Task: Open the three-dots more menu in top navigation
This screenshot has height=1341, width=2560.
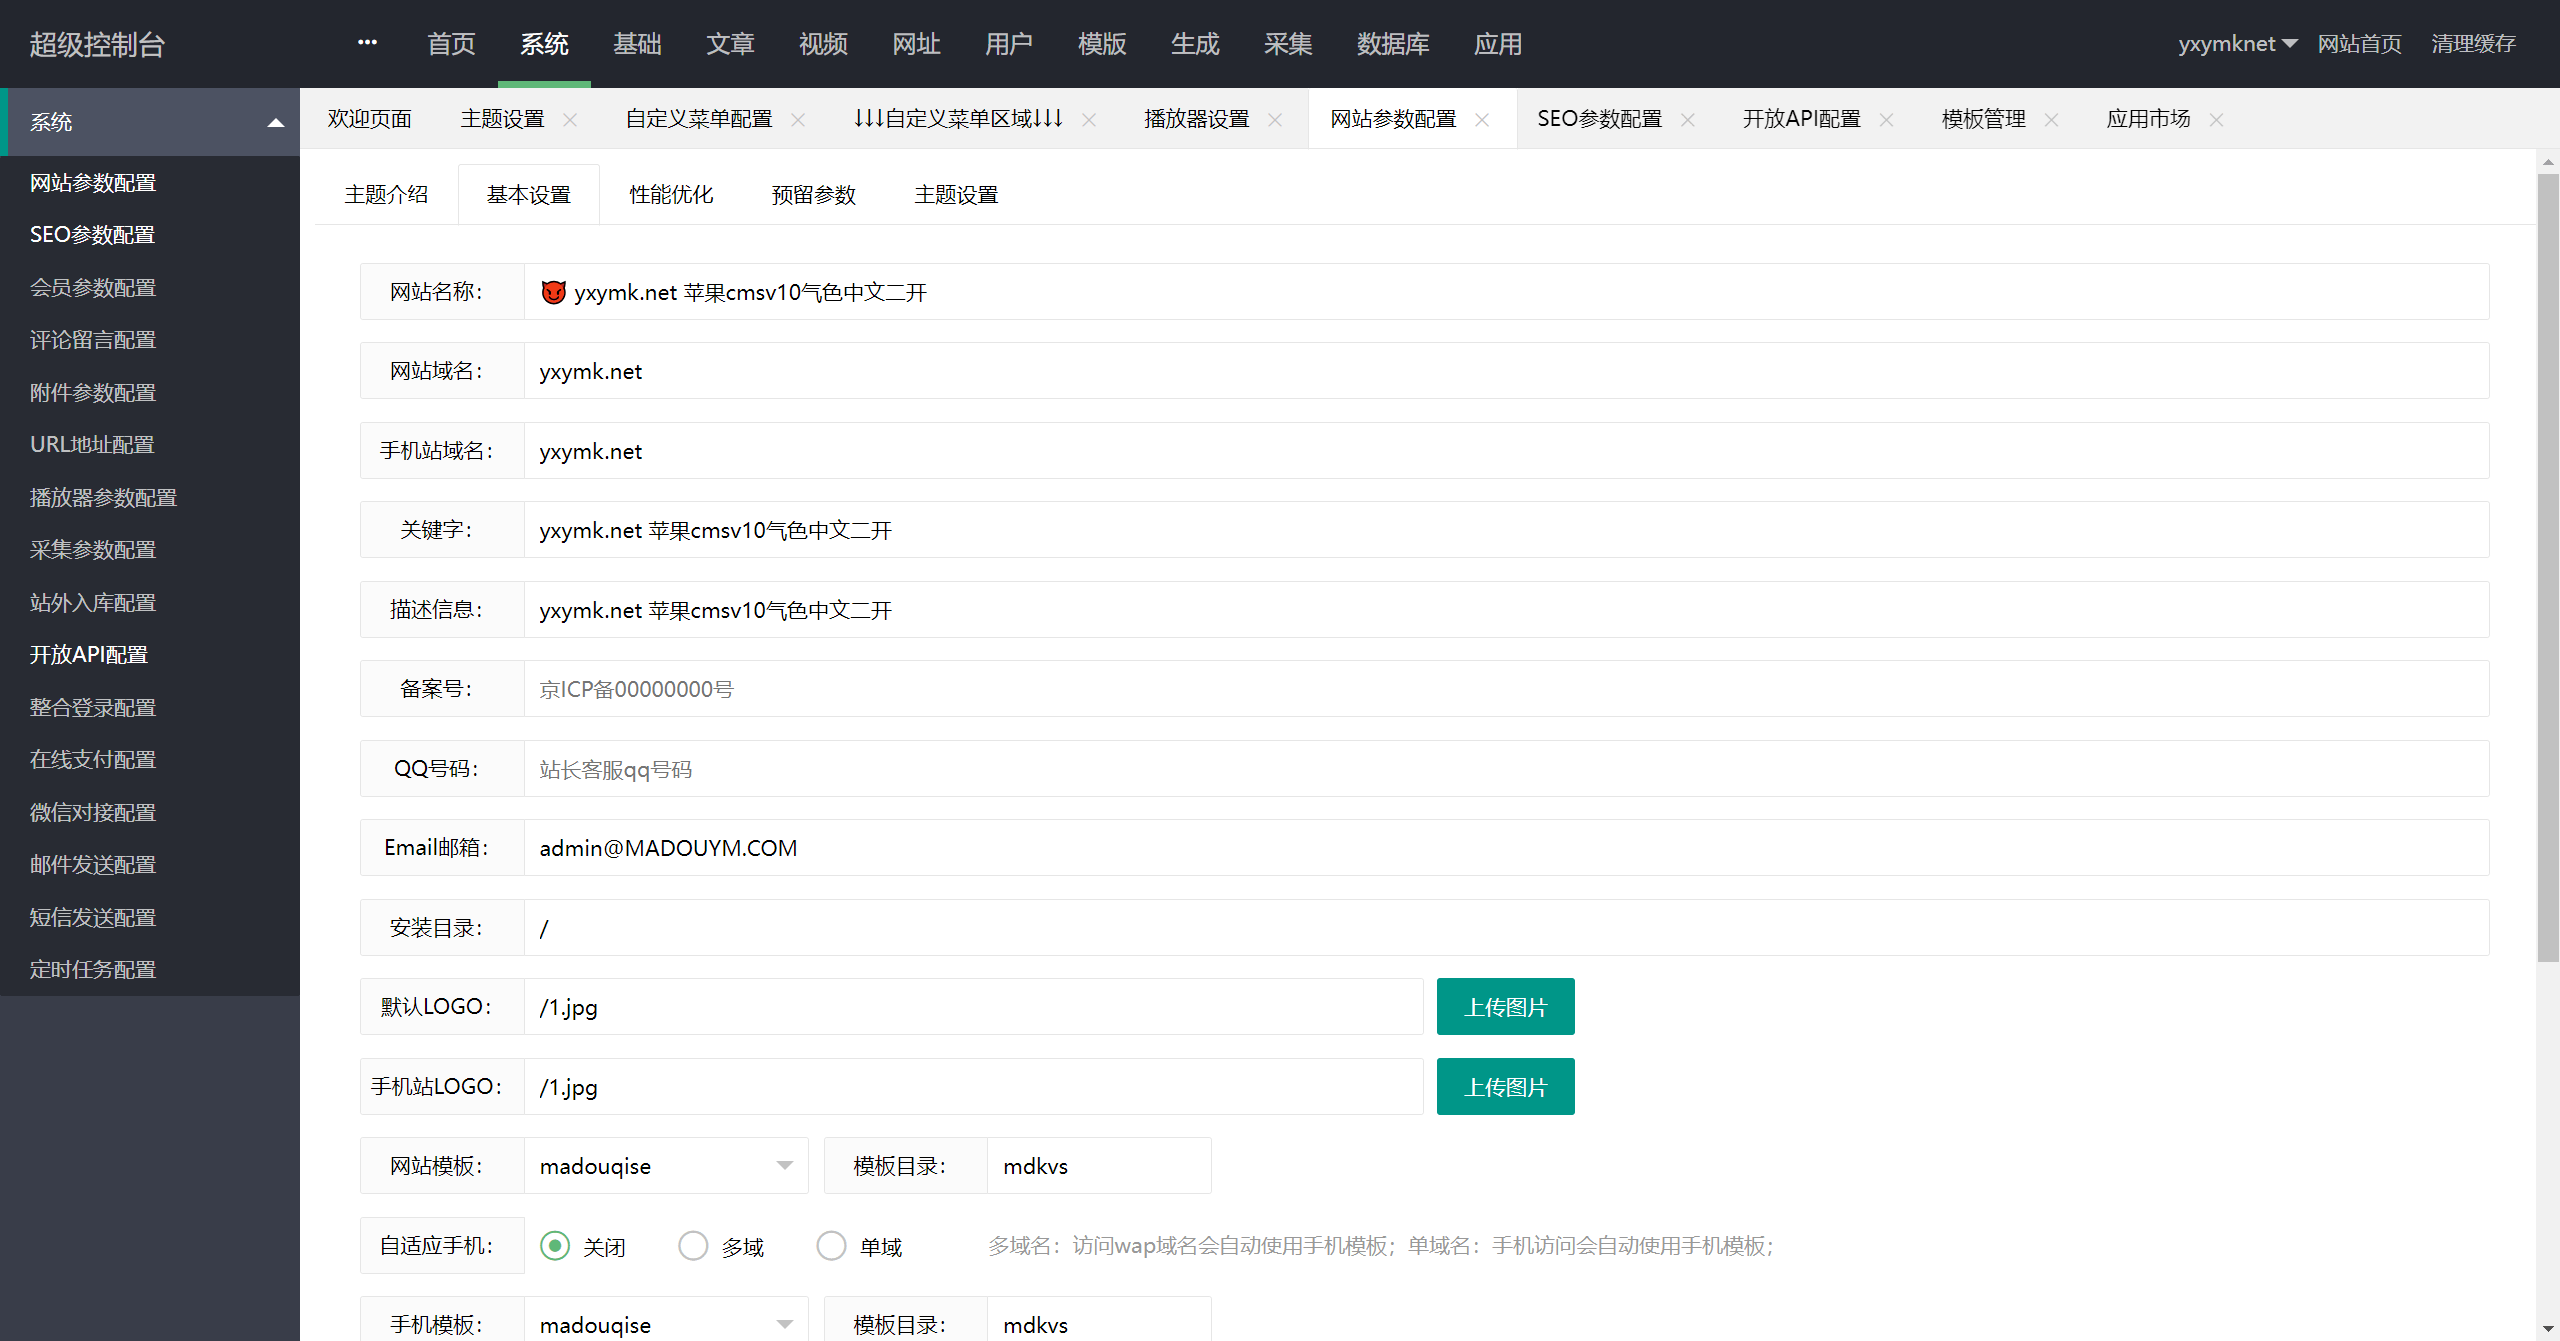Action: (367, 43)
